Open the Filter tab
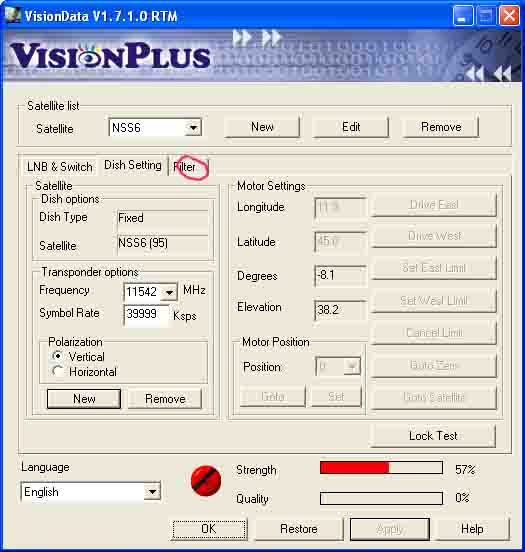The height and width of the screenshot is (552, 525). pyautogui.click(x=185, y=167)
